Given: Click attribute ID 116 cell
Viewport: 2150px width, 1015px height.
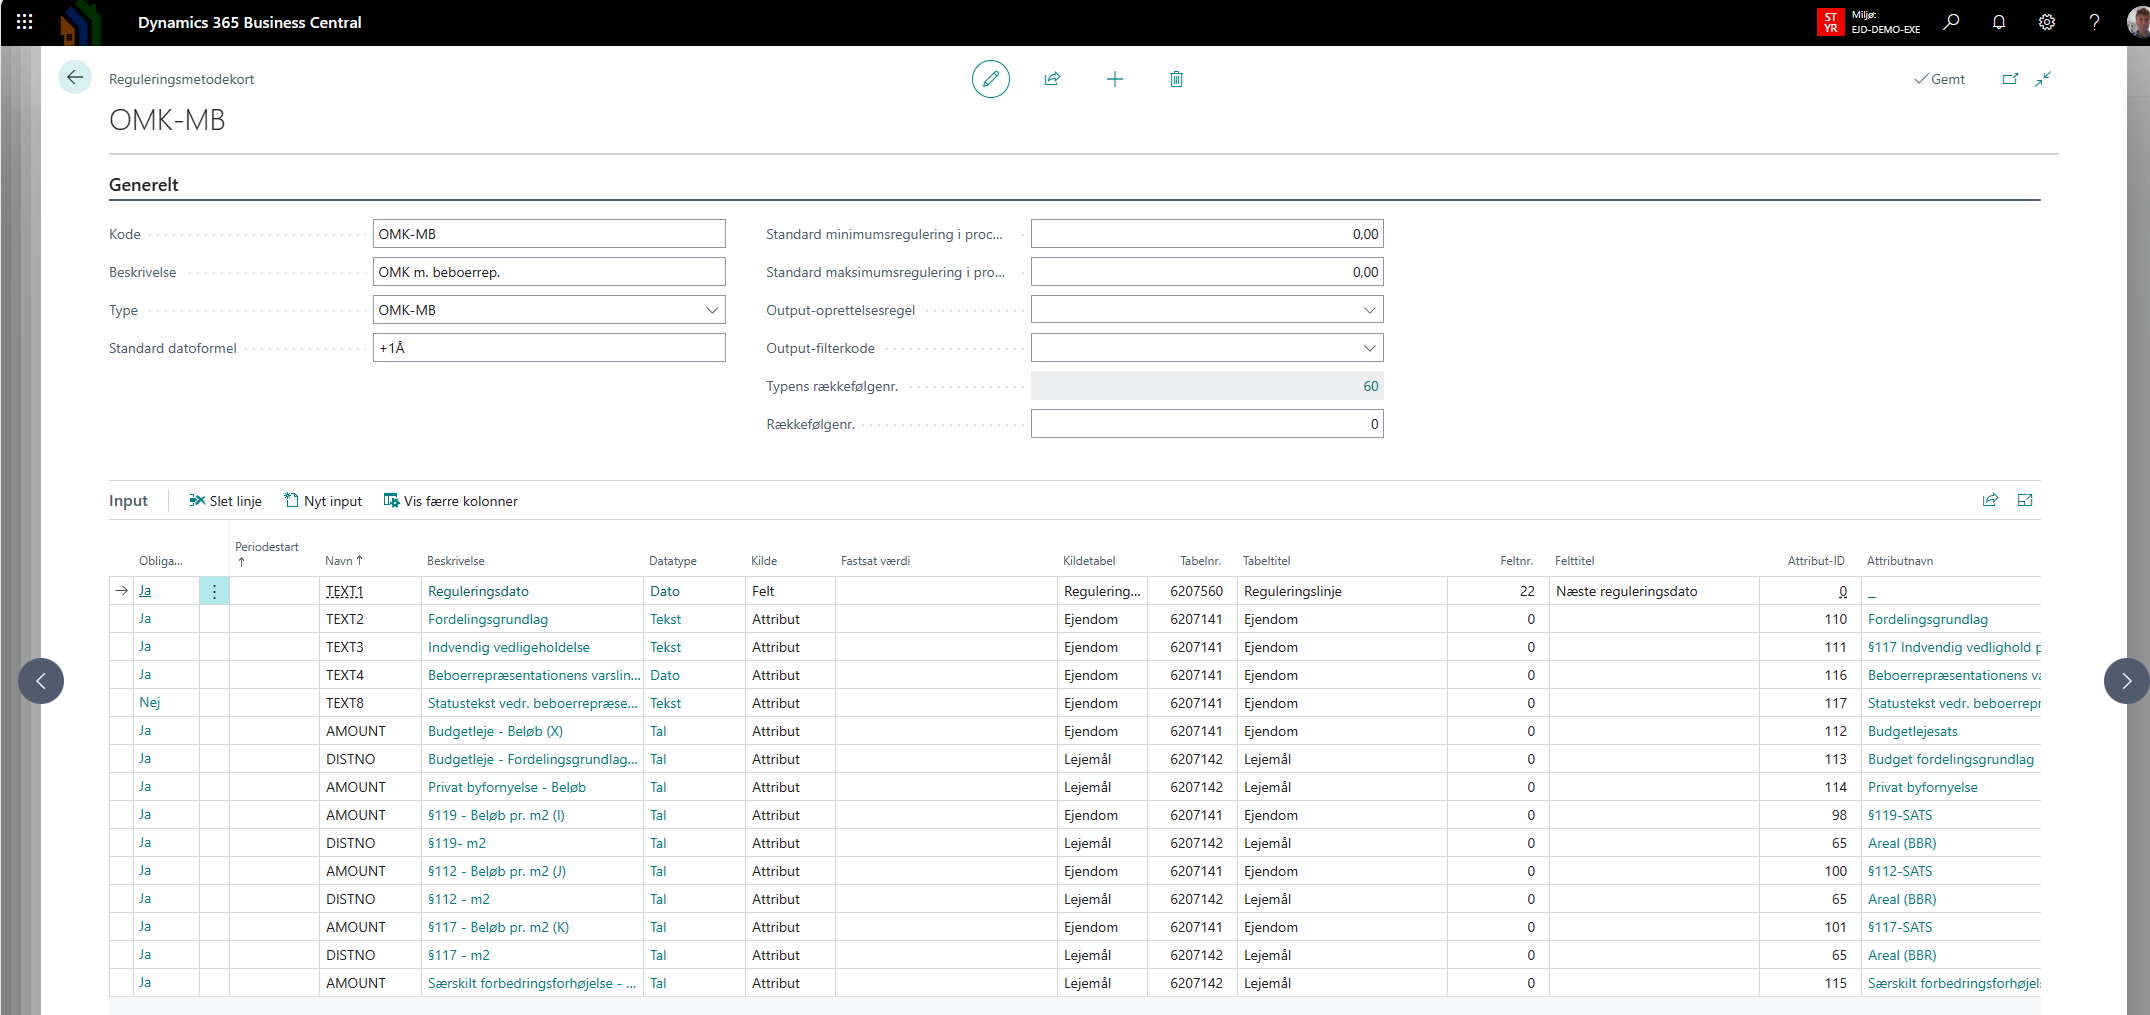Looking at the screenshot, I should click(x=1810, y=675).
